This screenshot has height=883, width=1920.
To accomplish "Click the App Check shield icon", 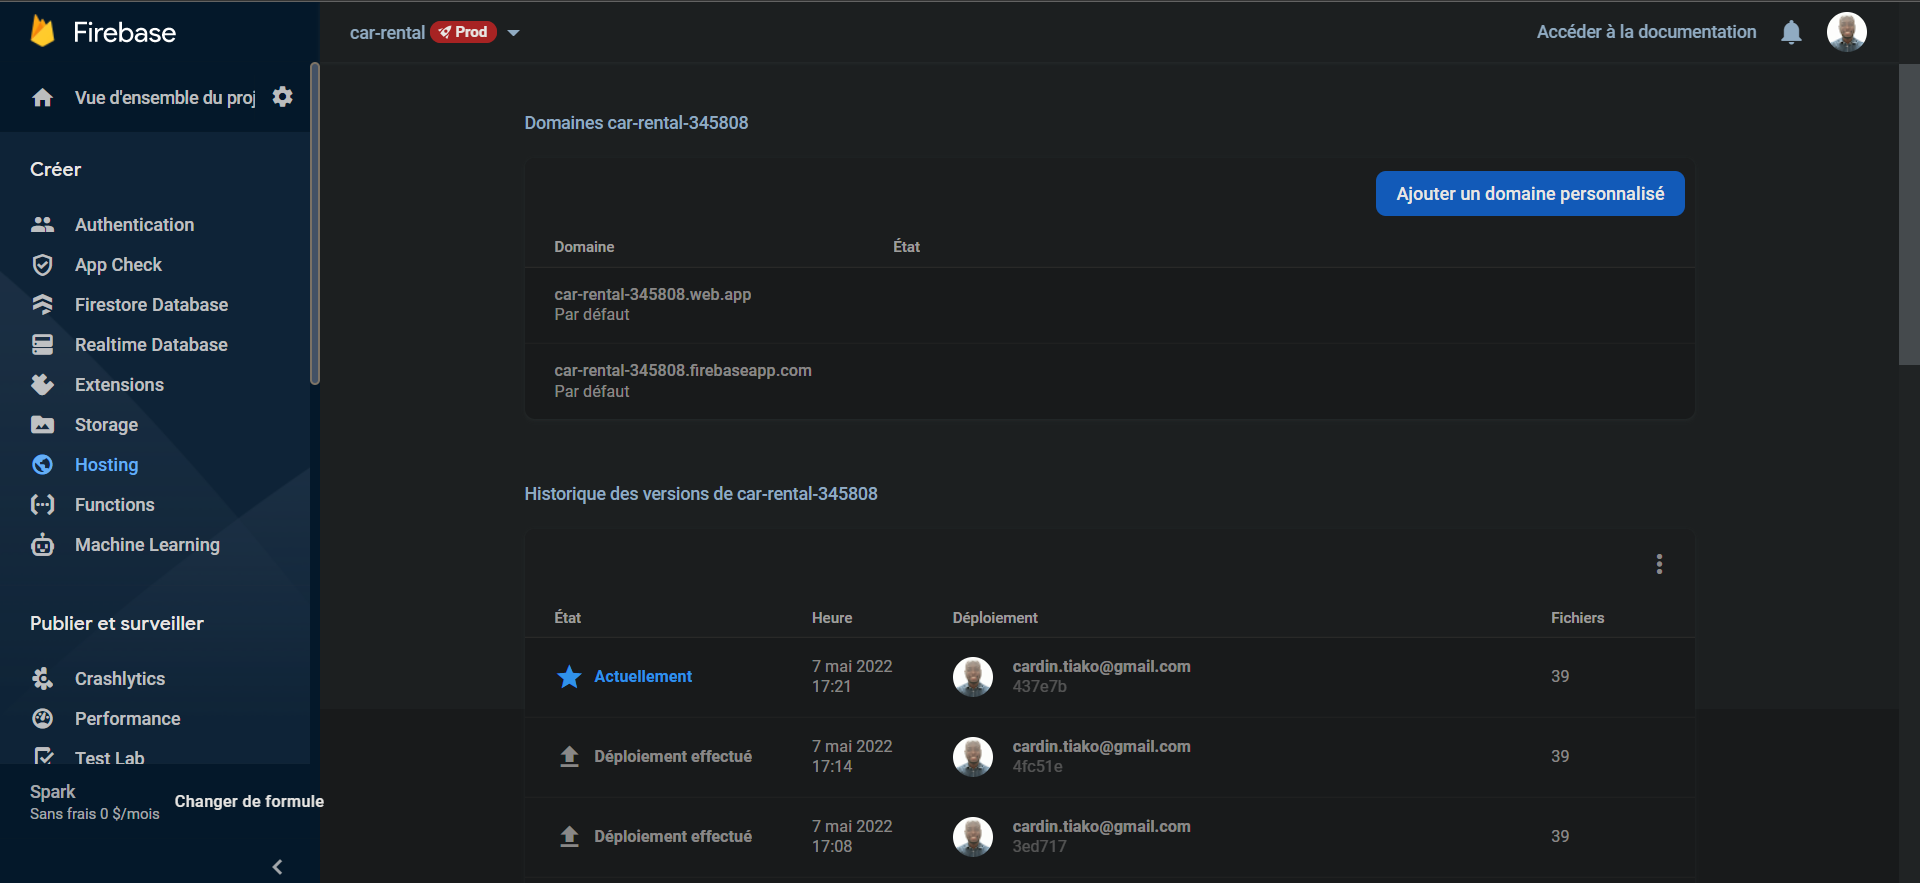I will 42,264.
